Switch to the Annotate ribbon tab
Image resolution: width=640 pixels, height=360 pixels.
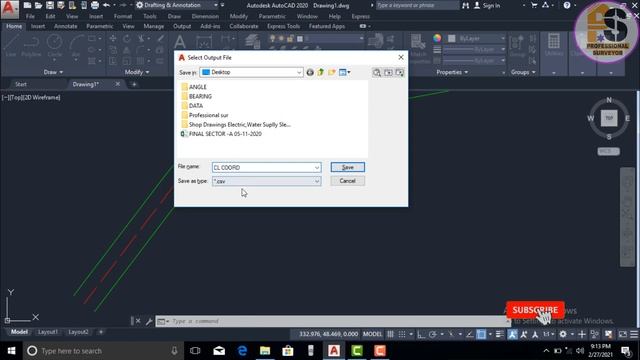(66, 26)
